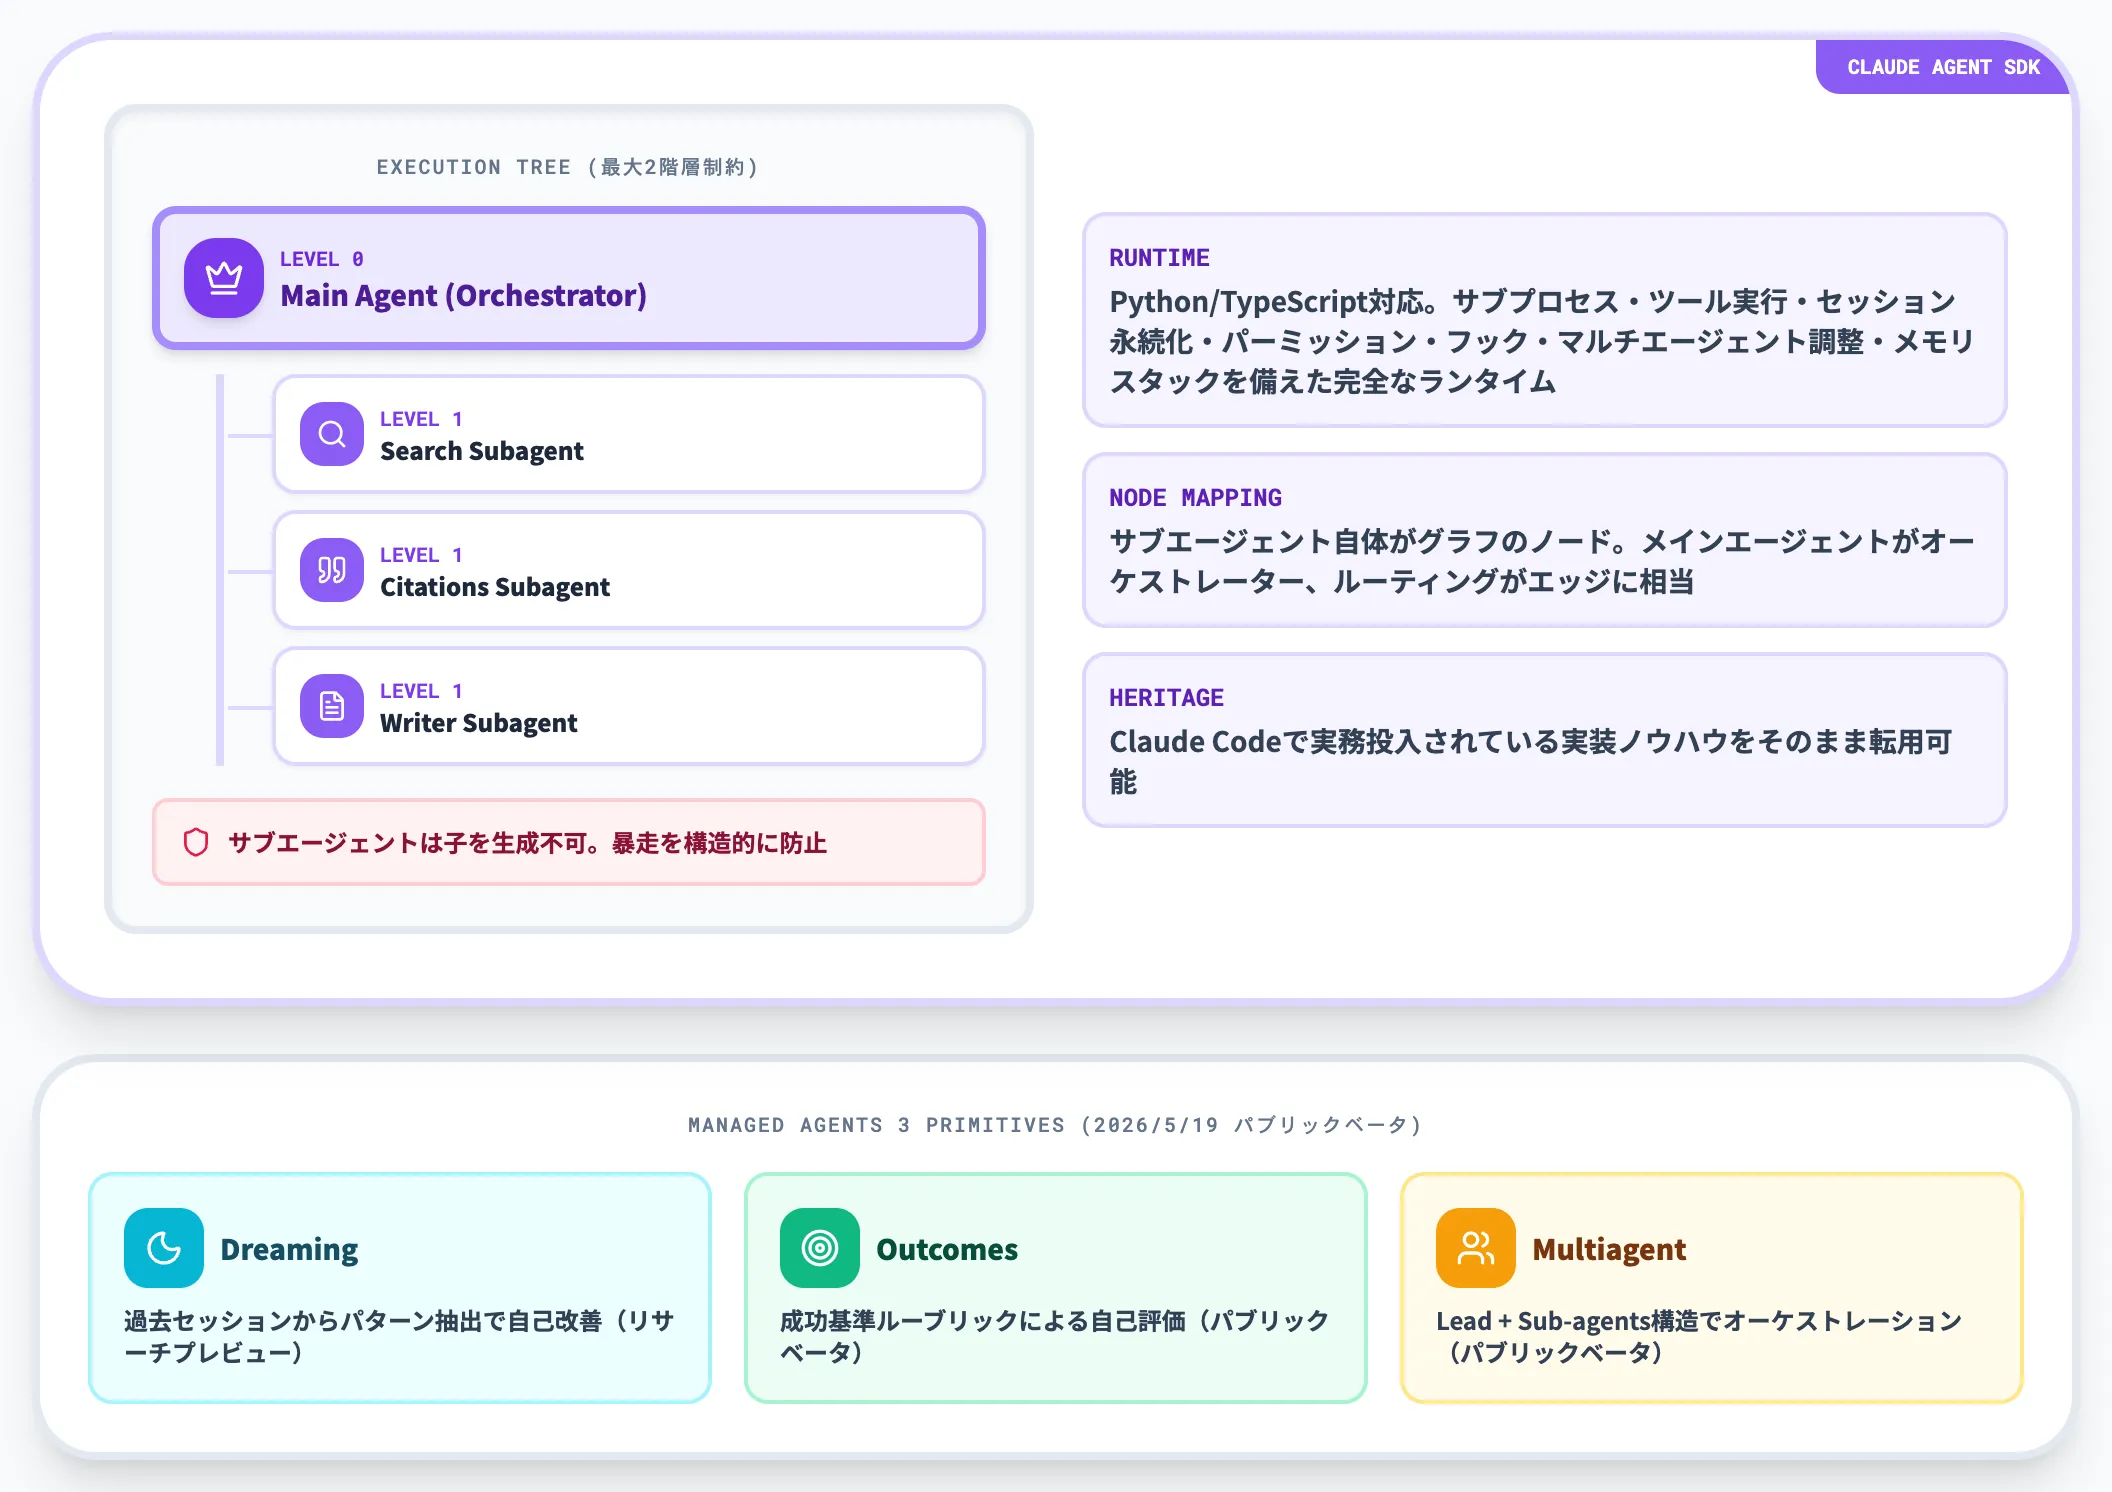Click the NODE MAPPING heading
Image resolution: width=2112 pixels, height=1492 pixels.
point(1195,498)
